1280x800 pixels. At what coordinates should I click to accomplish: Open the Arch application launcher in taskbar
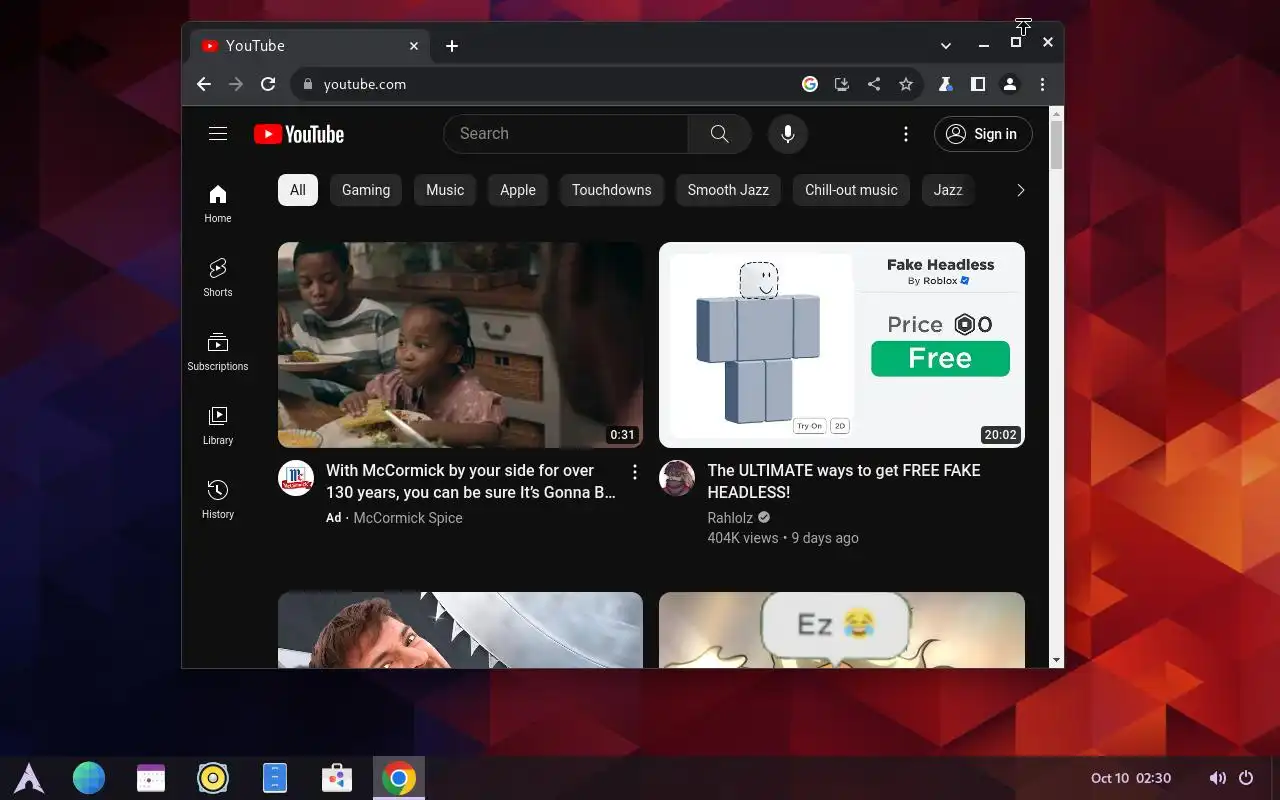[28, 778]
